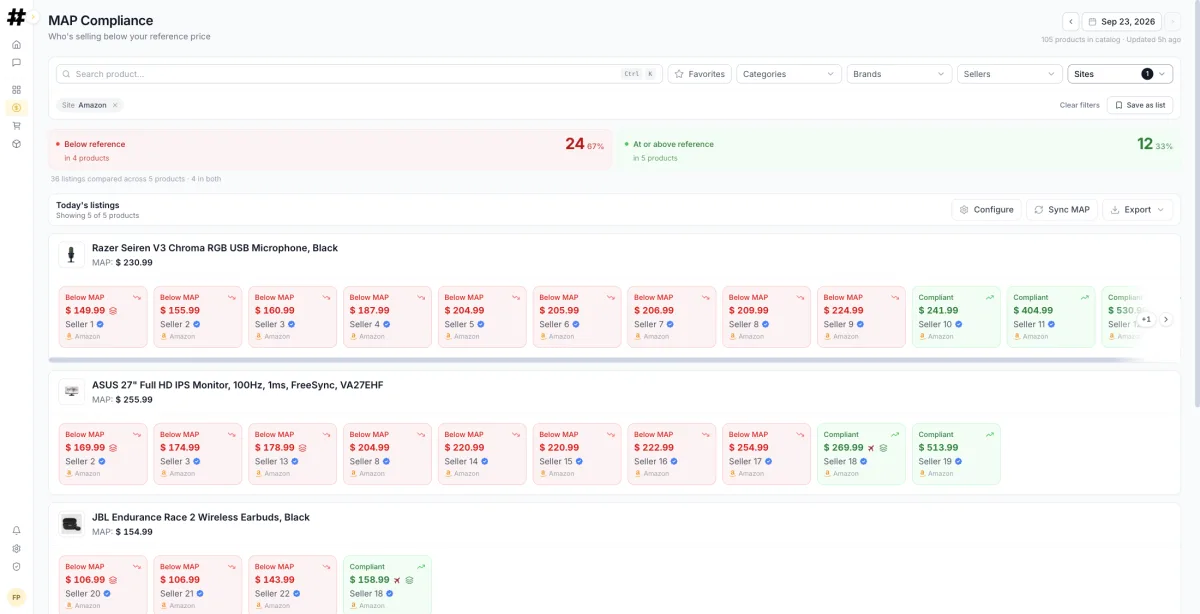Open Seller 1 listing at $ 149.99
Viewport: 1200px width, 614px height.
pos(103,317)
